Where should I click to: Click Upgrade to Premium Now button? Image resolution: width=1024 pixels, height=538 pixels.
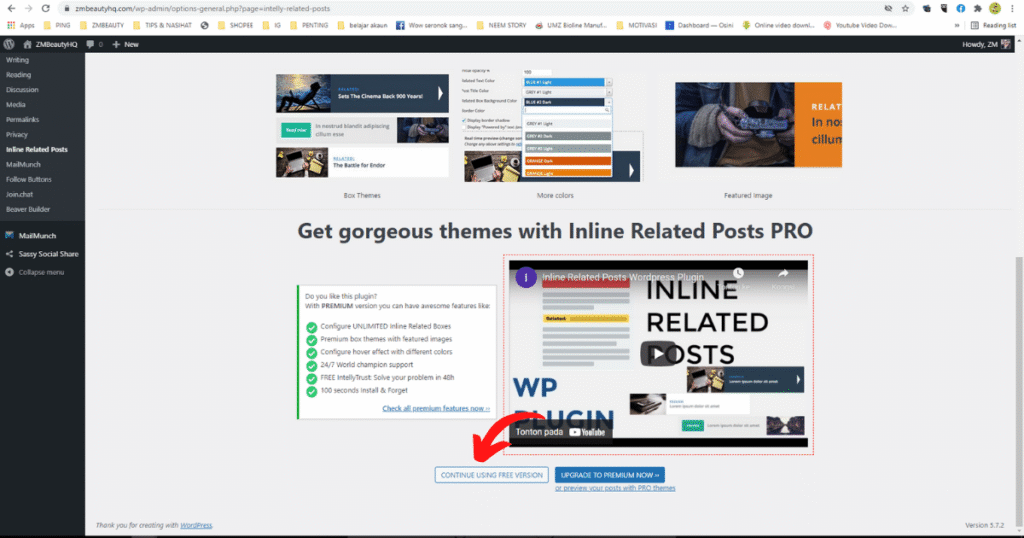point(610,475)
